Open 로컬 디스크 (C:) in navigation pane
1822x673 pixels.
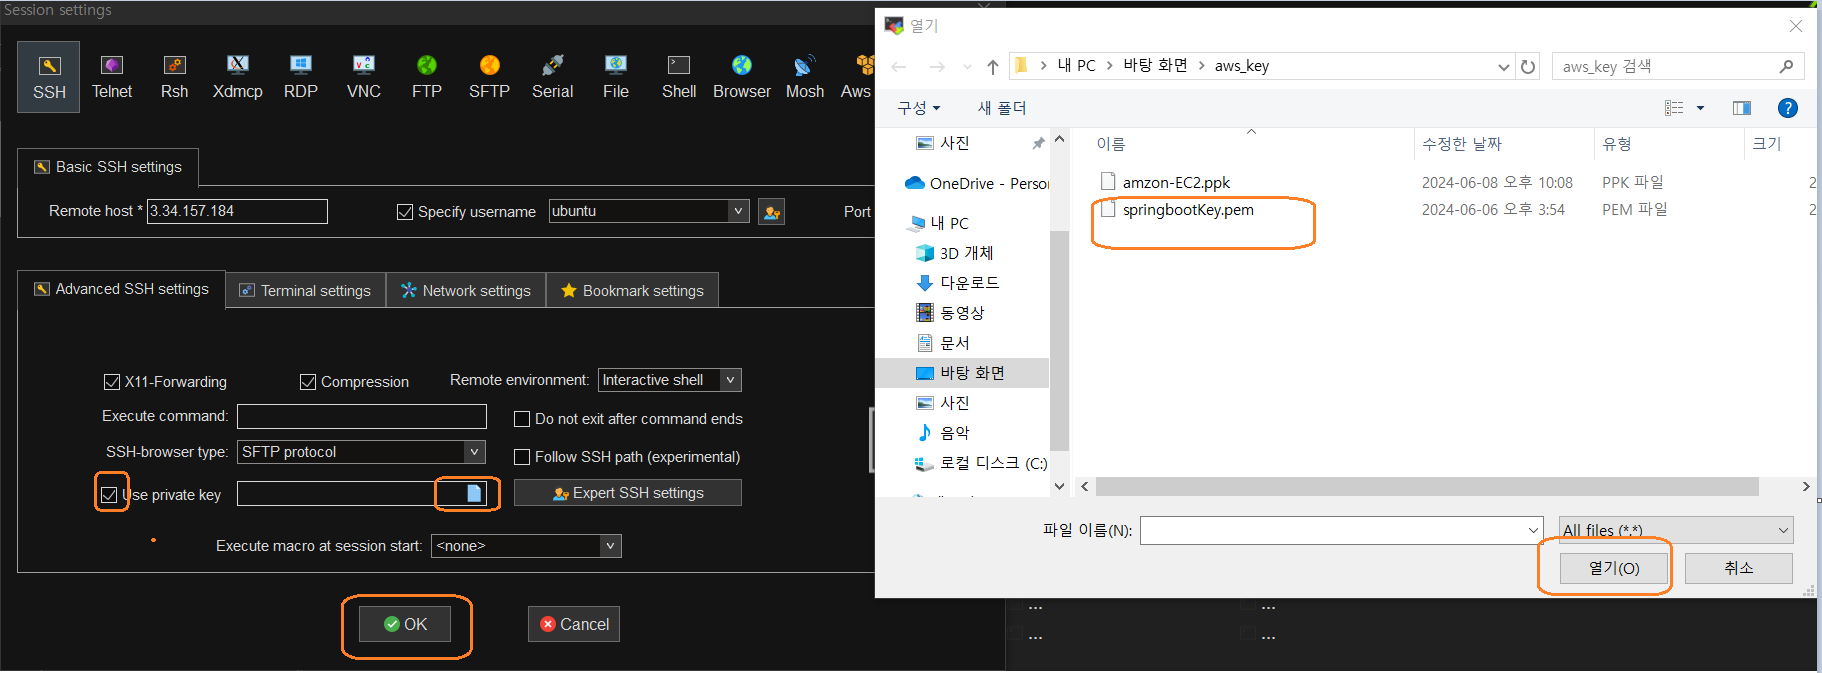(x=980, y=463)
